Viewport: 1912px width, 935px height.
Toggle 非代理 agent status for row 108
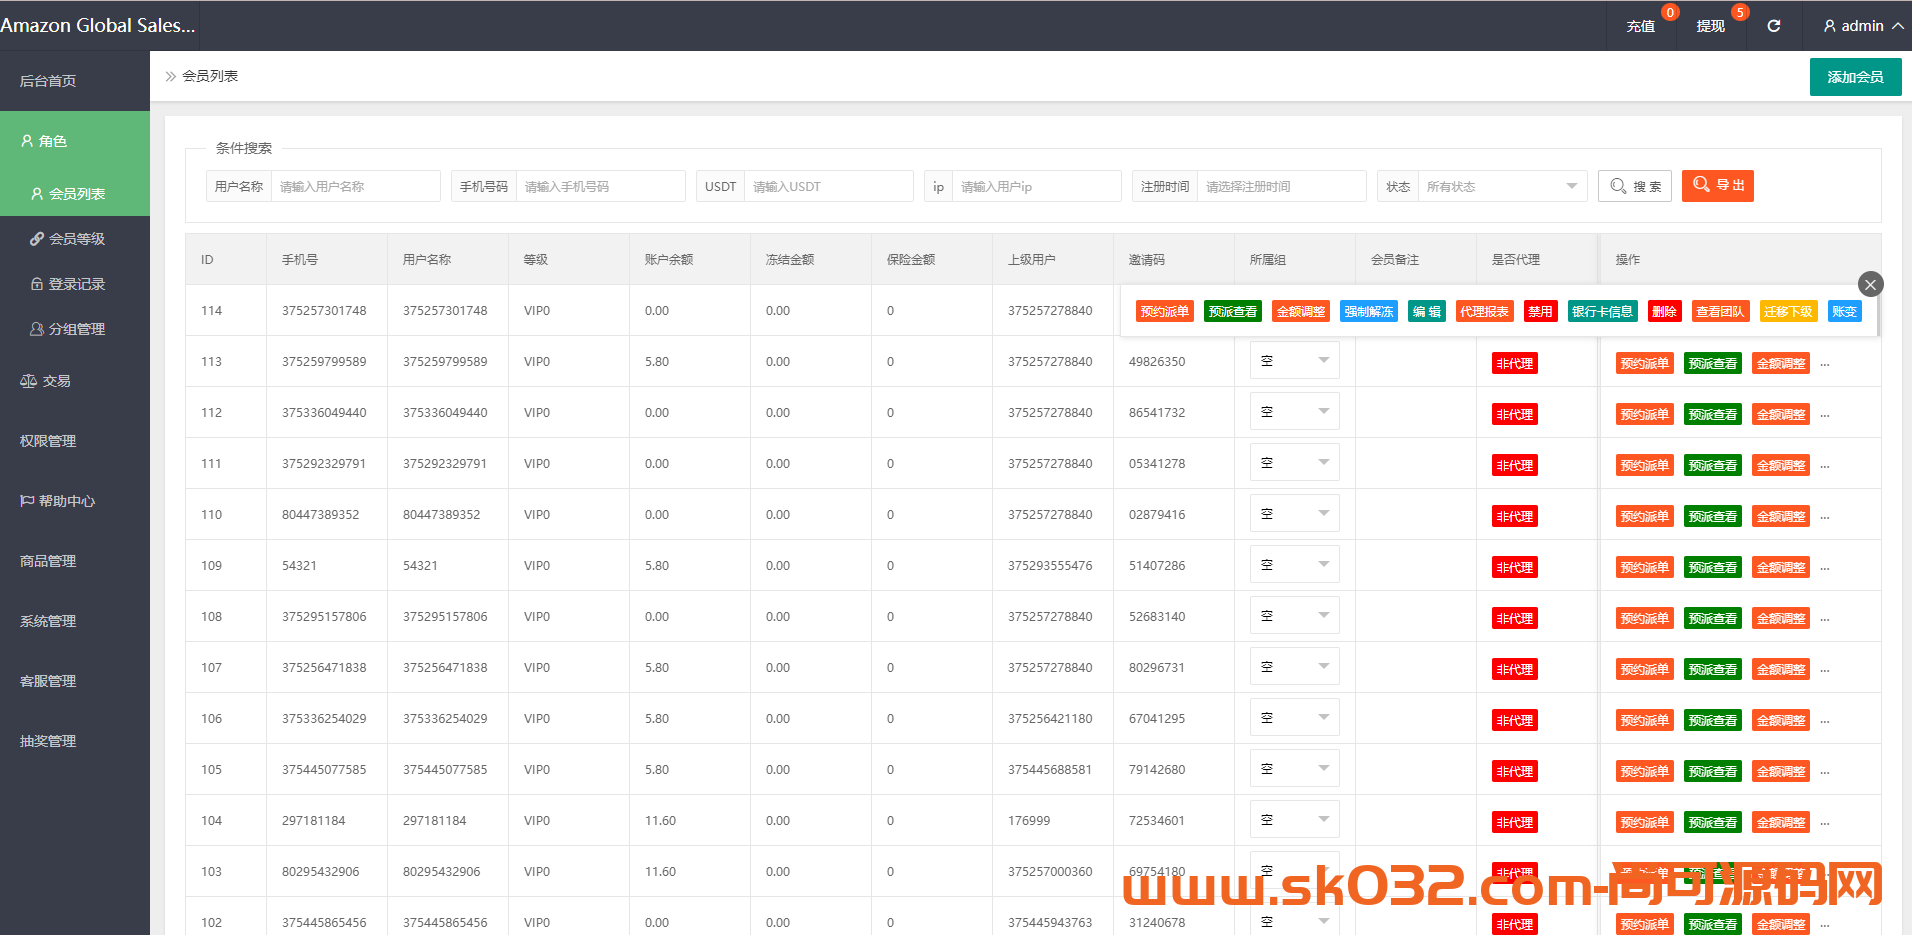pyautogui.click(x=1514, y=619)
